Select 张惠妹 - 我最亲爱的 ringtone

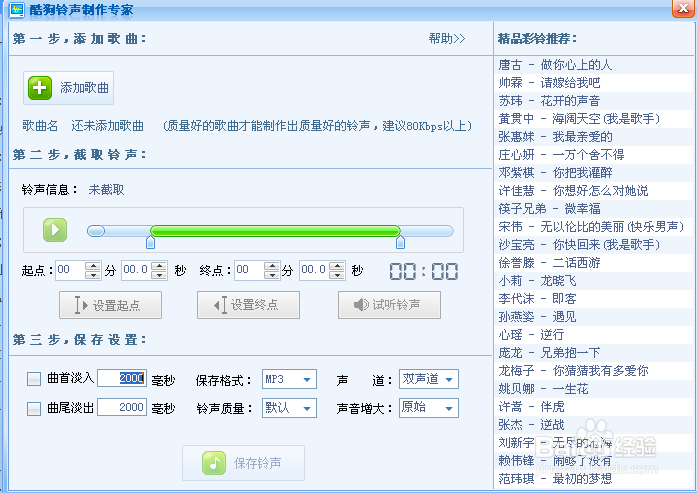(594, 137)
